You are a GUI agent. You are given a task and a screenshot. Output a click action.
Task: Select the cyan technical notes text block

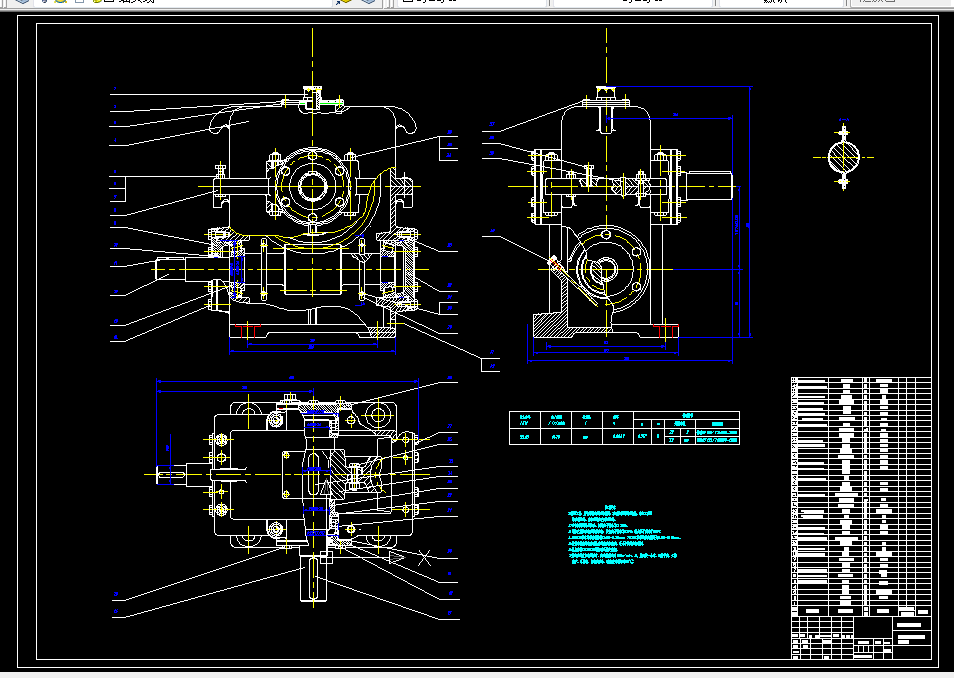(624, 535)
